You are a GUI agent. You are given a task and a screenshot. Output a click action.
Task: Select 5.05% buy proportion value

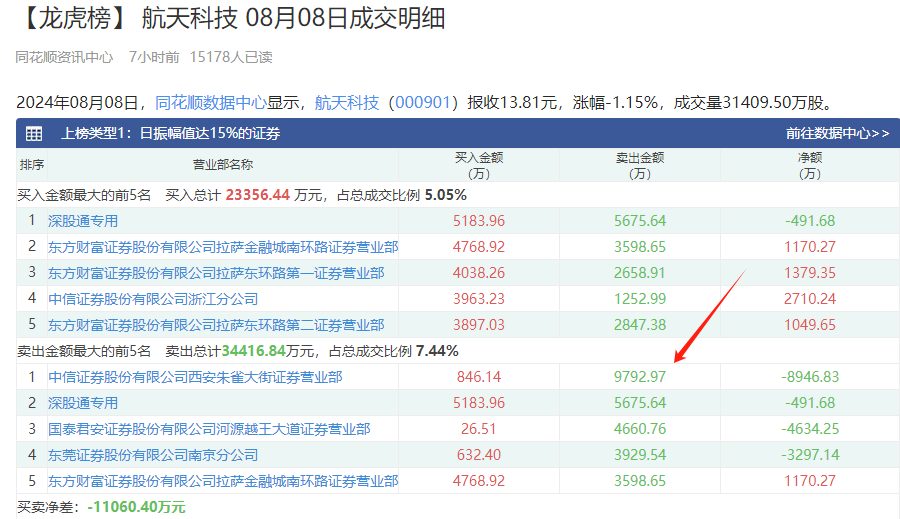coord(445,195)
